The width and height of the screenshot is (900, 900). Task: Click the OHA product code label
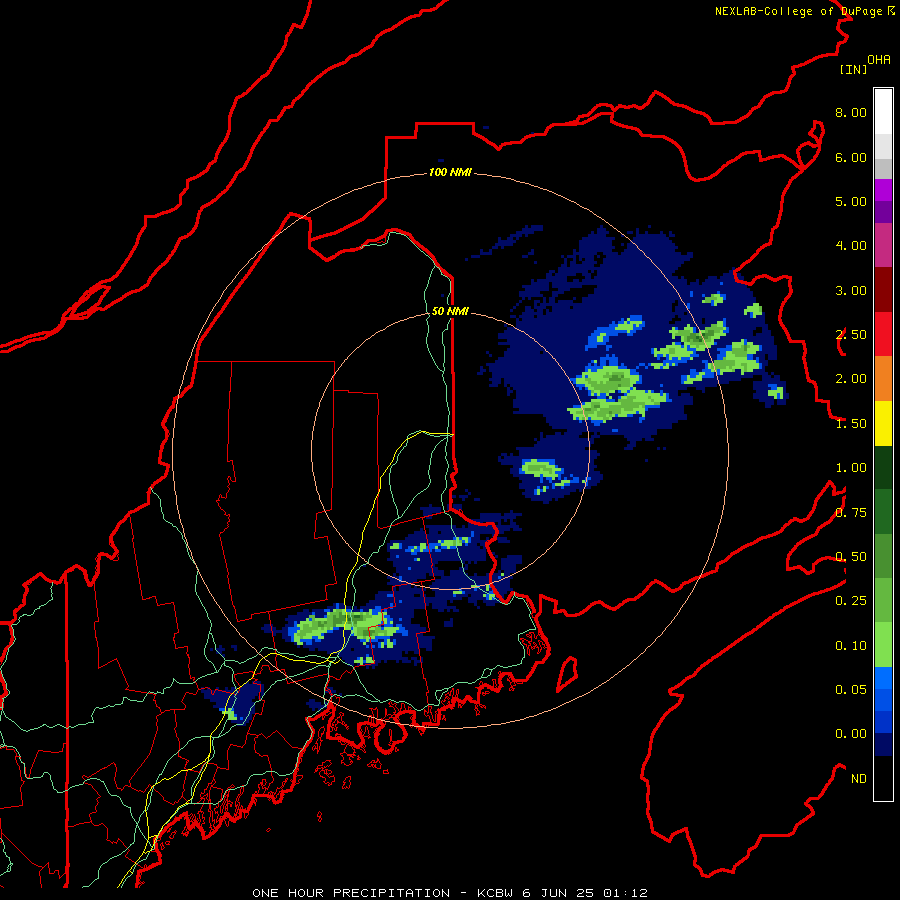pos(879,59)
